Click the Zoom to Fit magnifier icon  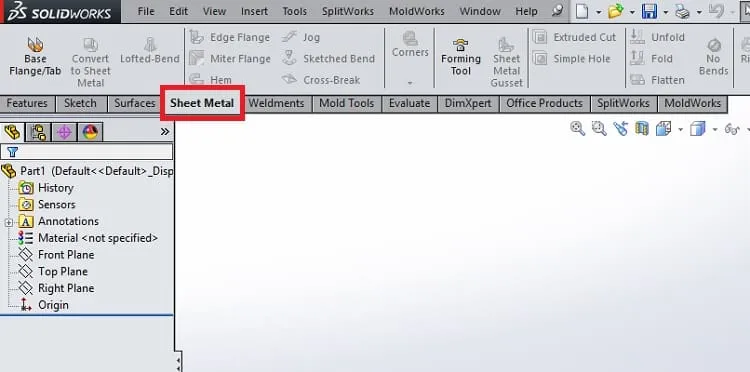(x=577, y=128)
